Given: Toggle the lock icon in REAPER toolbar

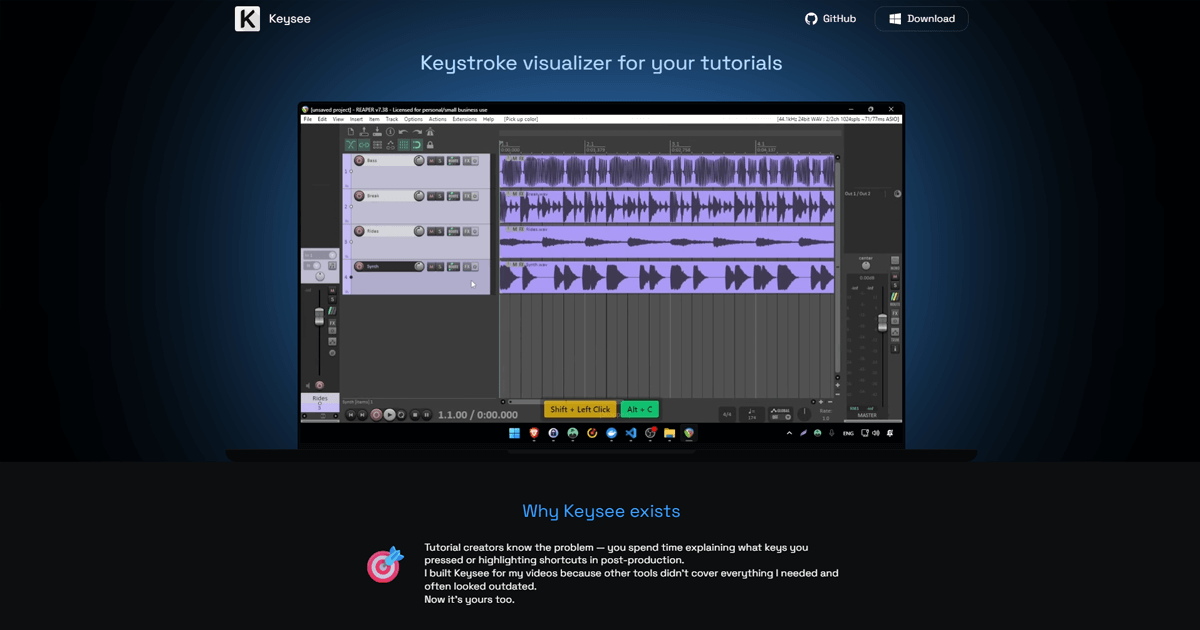Looking at the screenshot, I should 430,145.
